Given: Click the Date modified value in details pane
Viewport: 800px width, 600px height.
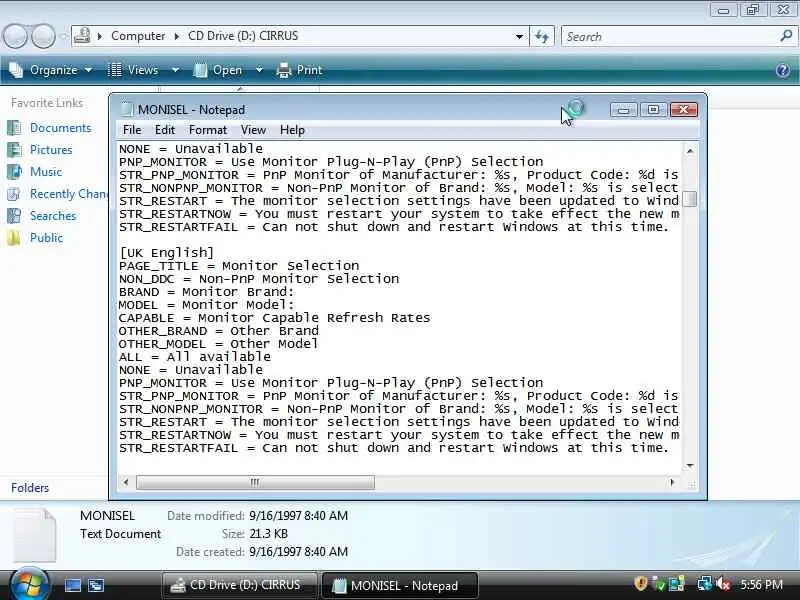Looking at the screenshot, I should coord(298,516).
